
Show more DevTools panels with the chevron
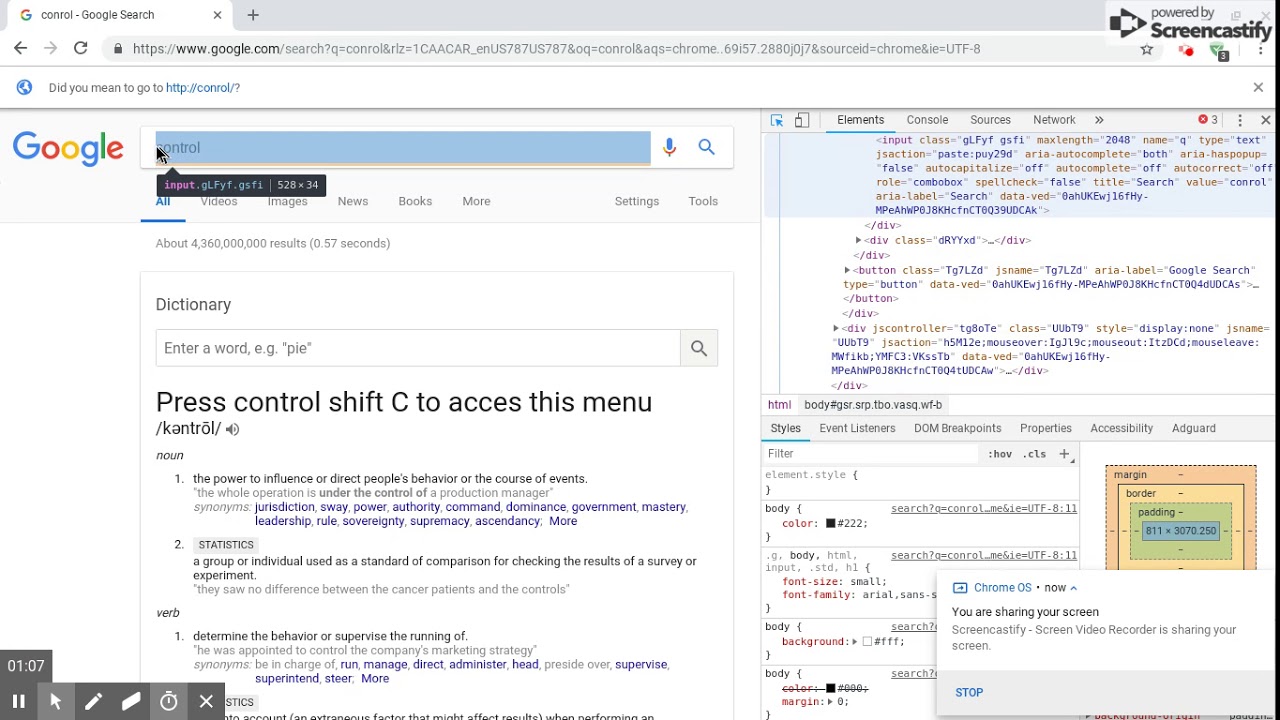[1099, 120]
